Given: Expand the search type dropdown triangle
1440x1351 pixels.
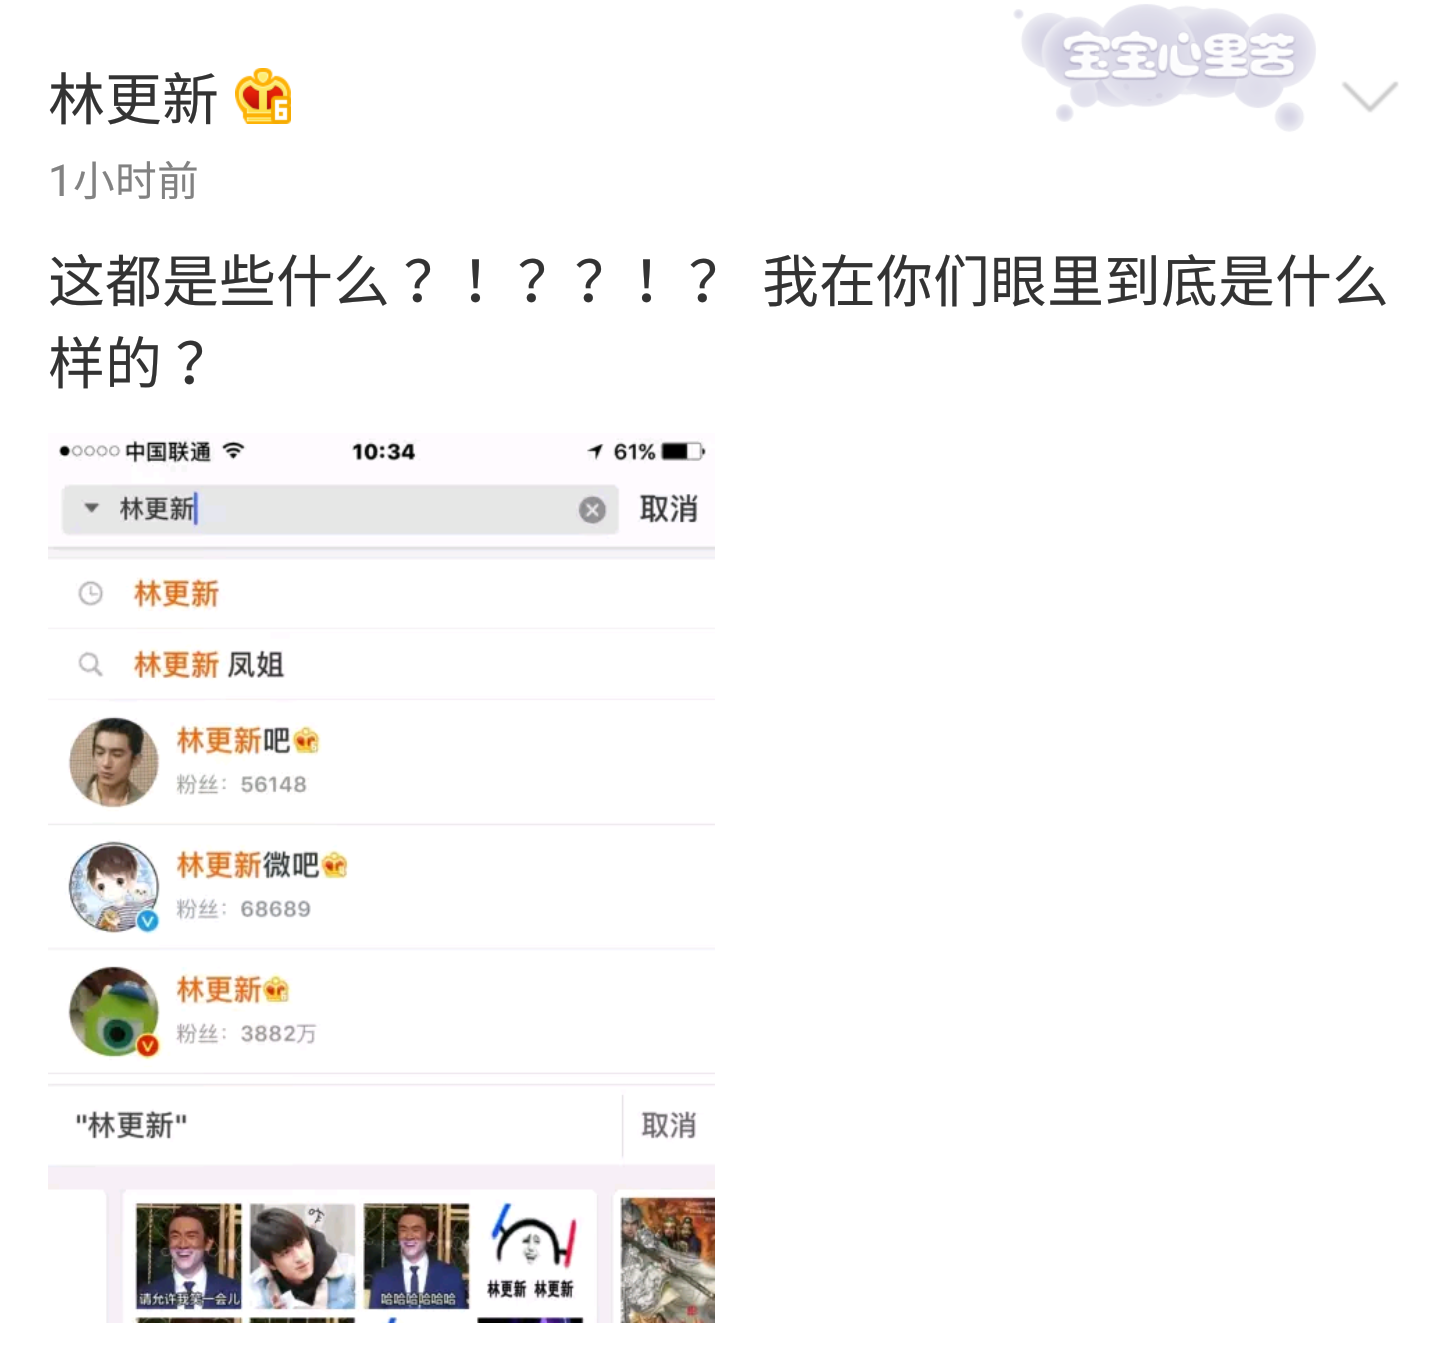Looking at the screenshot, I should (x=91, y=508).
